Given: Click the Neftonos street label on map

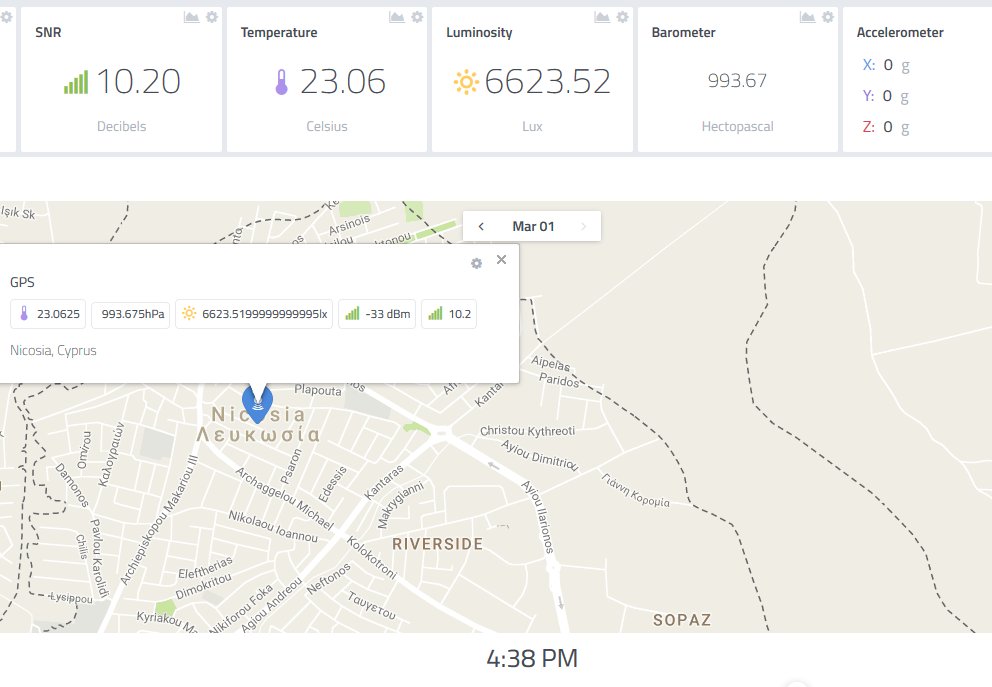Looking at the screenshot, I should click(328, 579).
